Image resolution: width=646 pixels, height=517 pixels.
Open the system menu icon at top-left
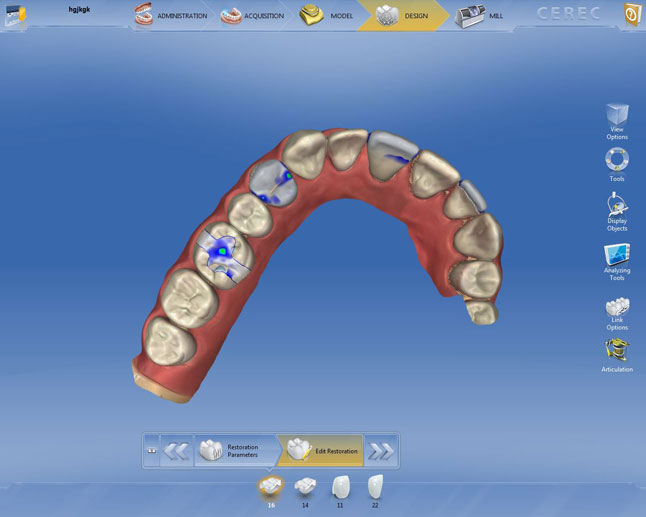pyautogui.click(x=15, y=15)
